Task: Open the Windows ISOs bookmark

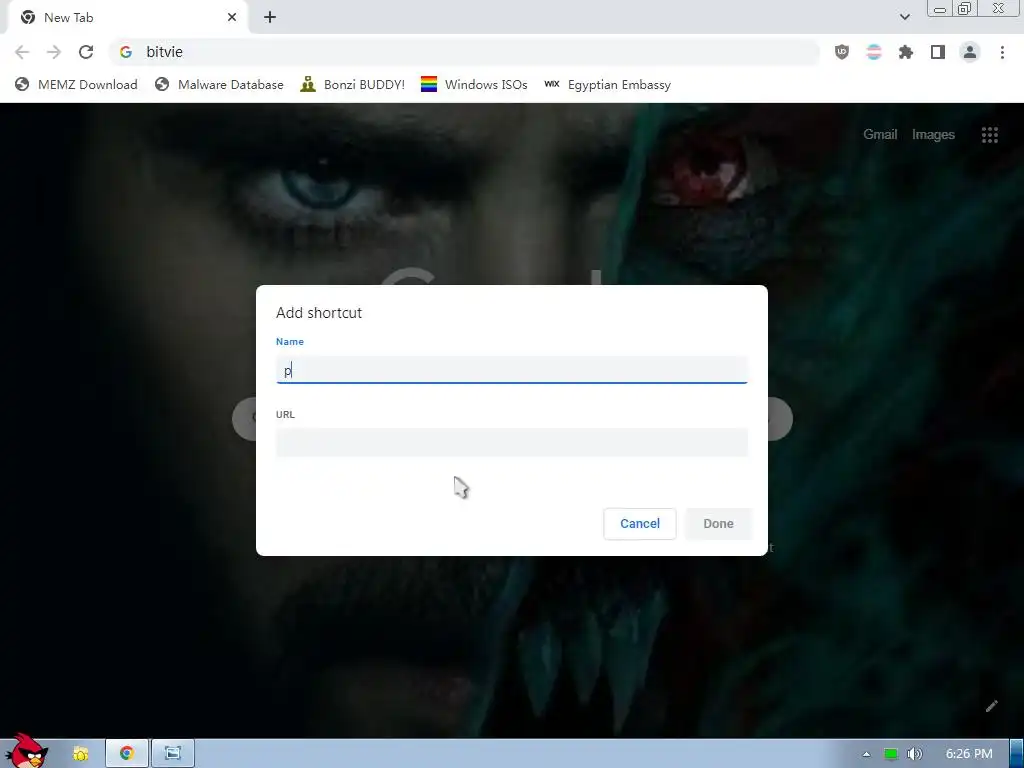Action: pyautogui.click(x=474, y=85)
